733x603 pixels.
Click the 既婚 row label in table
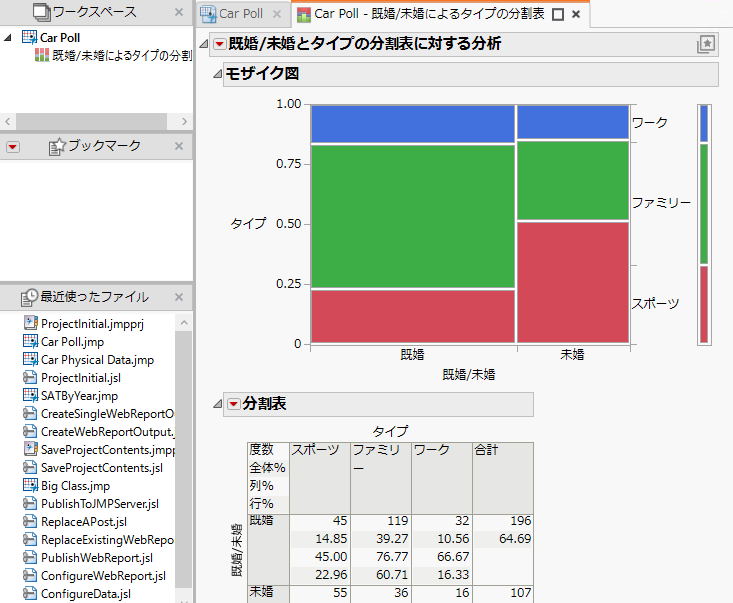pos(261,520)
